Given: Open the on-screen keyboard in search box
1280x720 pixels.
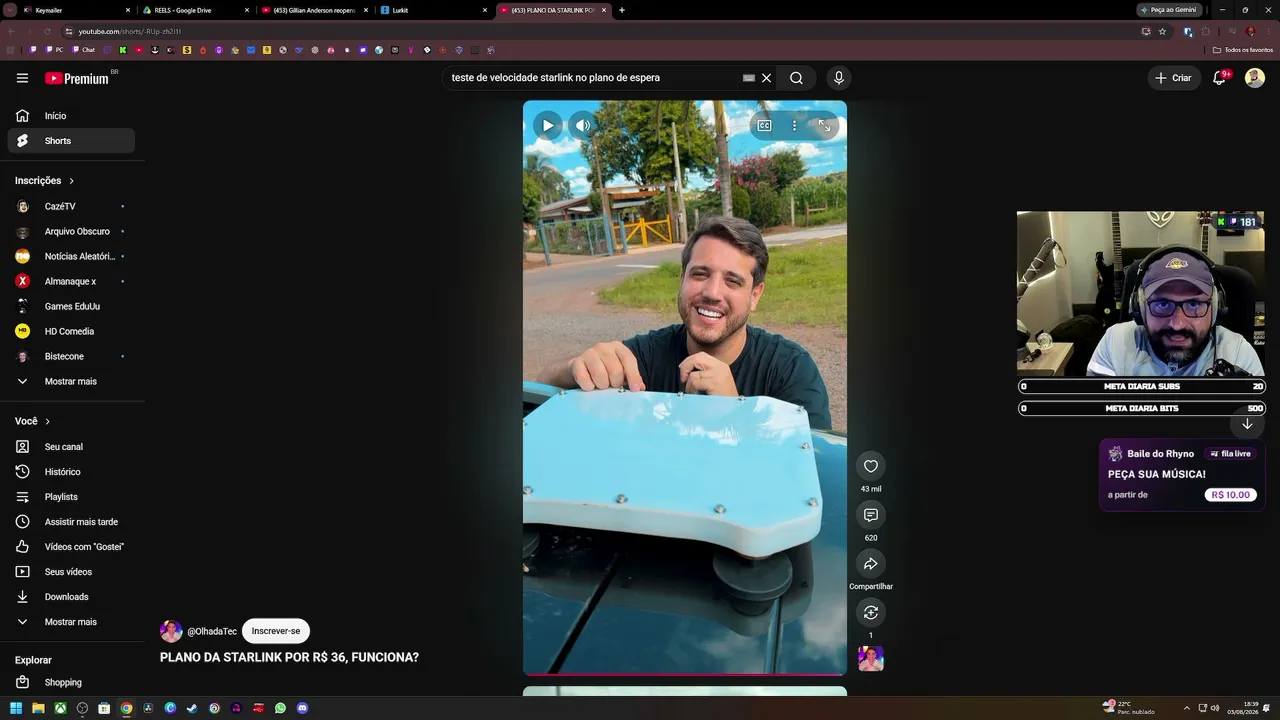Looking at the screenshot, I should click(748, 78).
